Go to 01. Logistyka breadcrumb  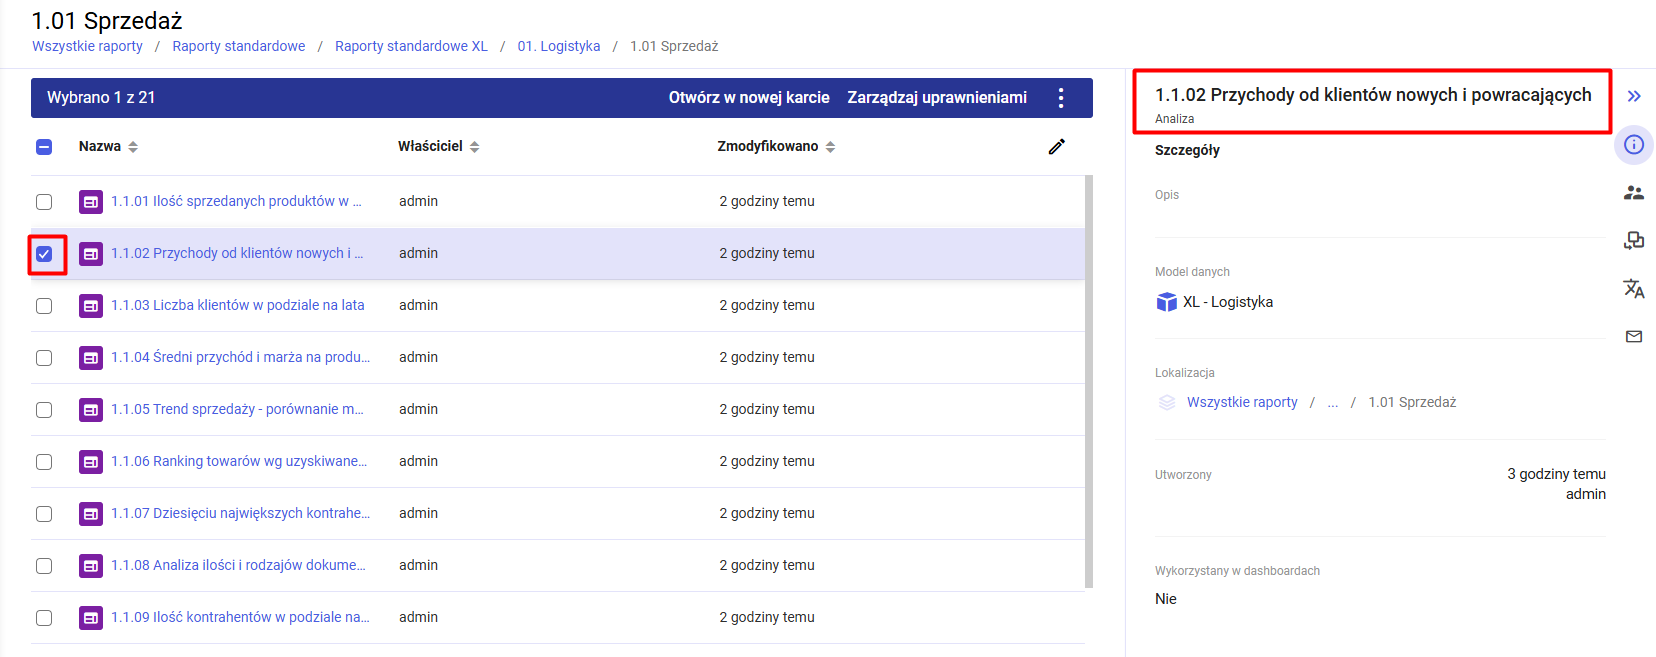(559, 46)
